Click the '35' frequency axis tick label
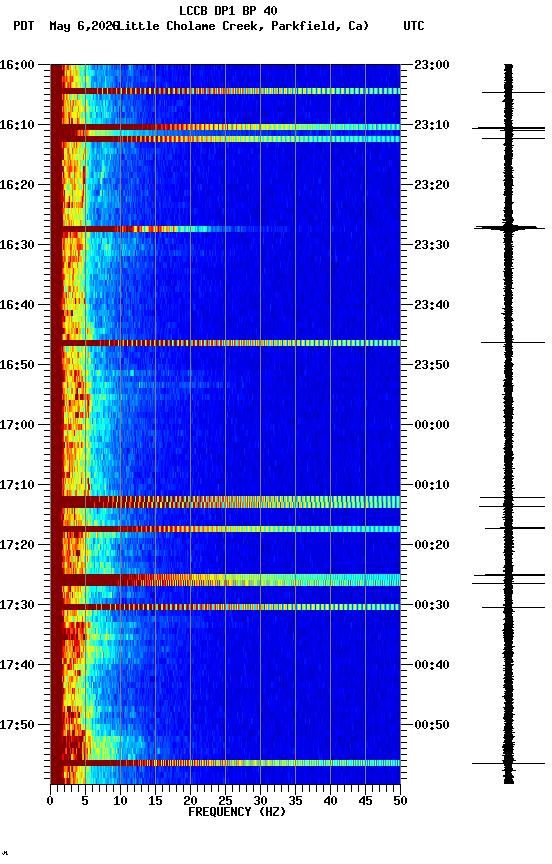Screen dimensions: 552x864 [x=295, y=801]
